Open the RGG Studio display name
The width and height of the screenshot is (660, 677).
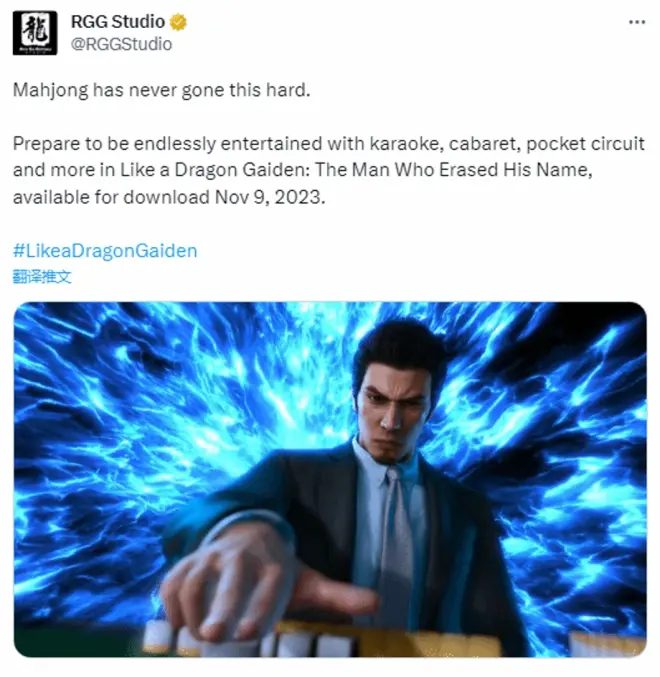pyautogui.click(x=118, y=22)
